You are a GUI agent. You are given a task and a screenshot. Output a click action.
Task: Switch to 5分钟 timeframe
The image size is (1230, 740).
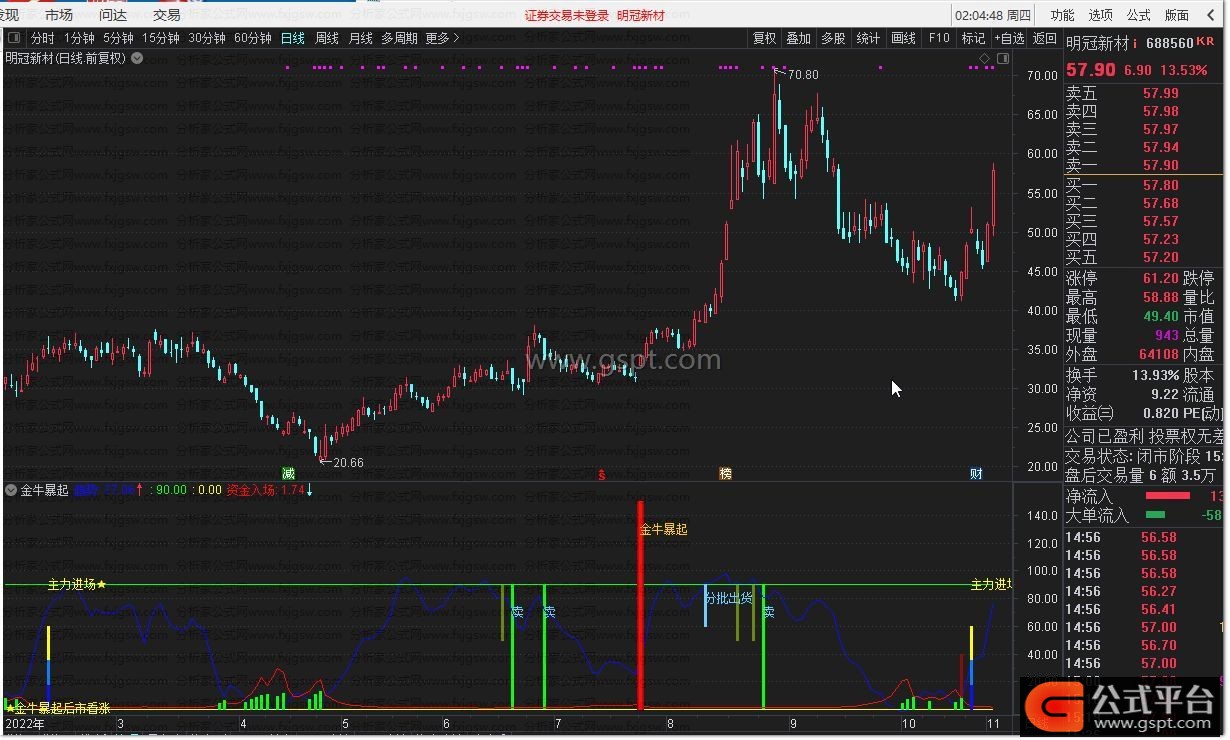[x=119, y=38]
